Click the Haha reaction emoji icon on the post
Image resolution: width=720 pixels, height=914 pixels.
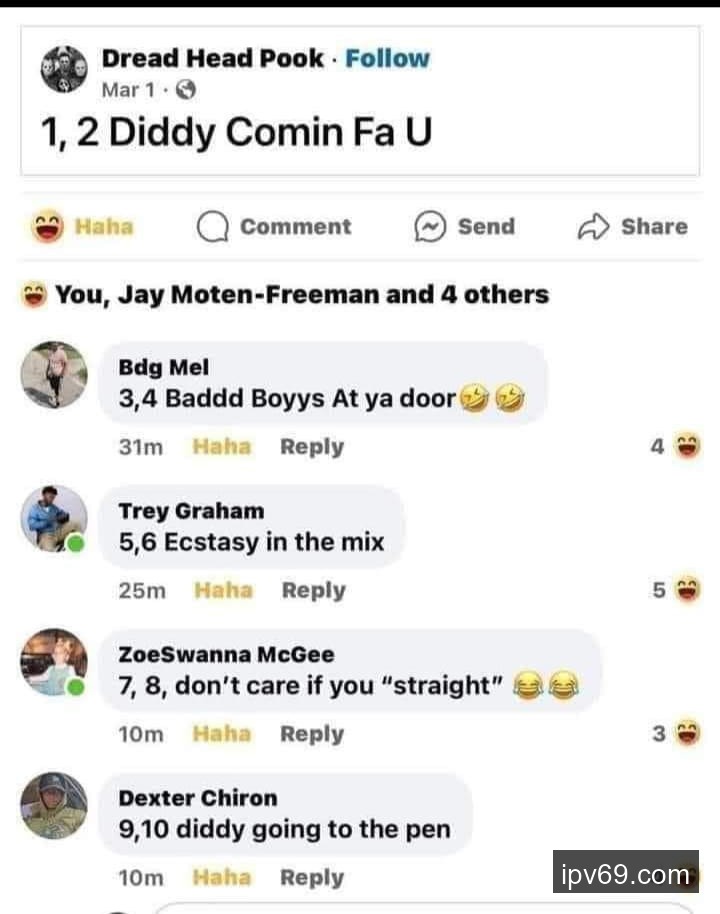pos(48,226)
